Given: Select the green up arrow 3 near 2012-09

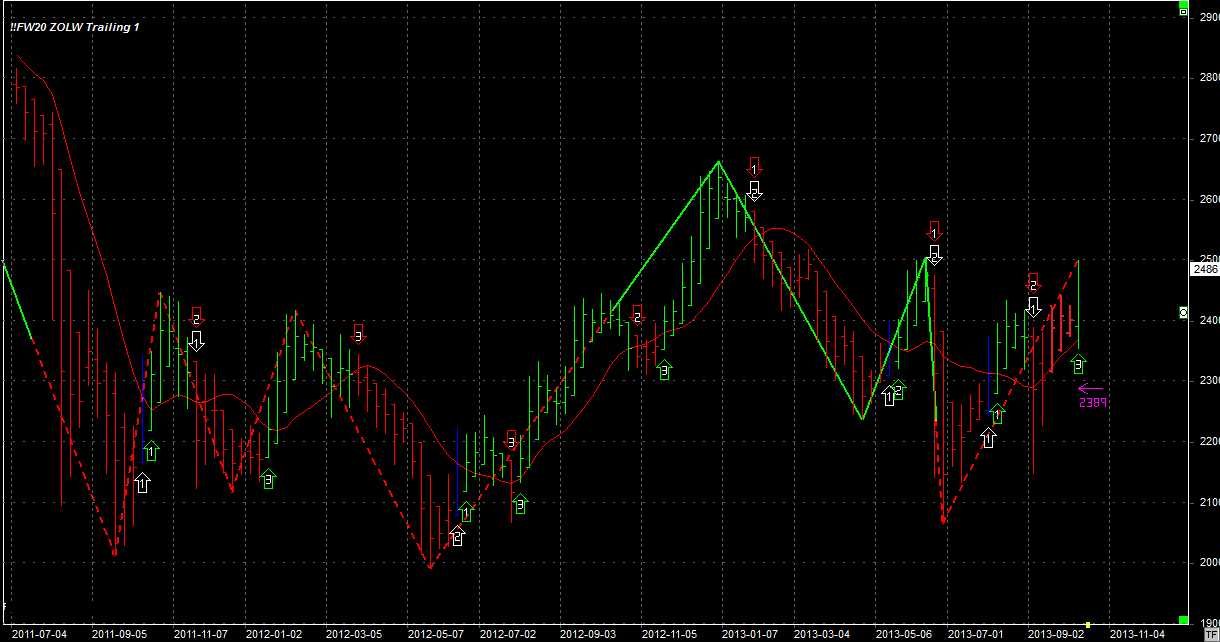Looking at the screenshot, I should tap(663, 371).
